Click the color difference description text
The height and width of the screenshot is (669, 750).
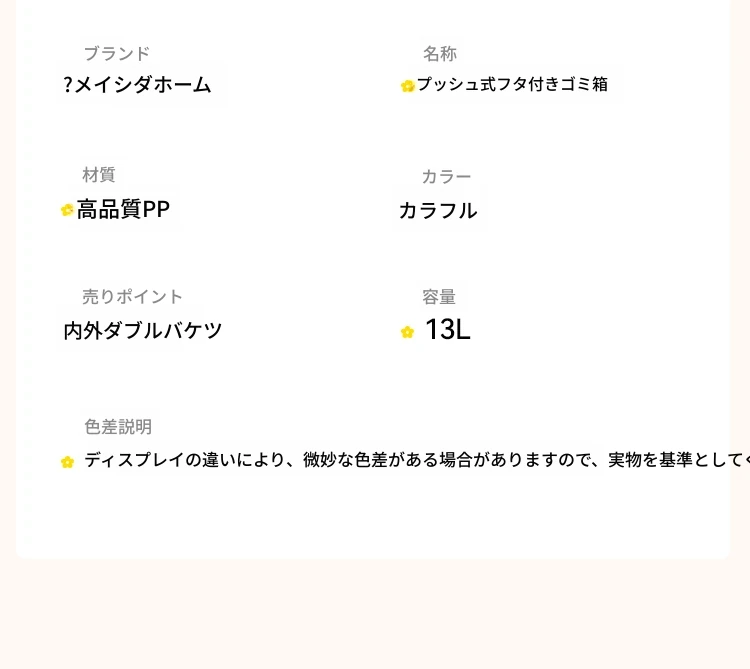point(416,460)
